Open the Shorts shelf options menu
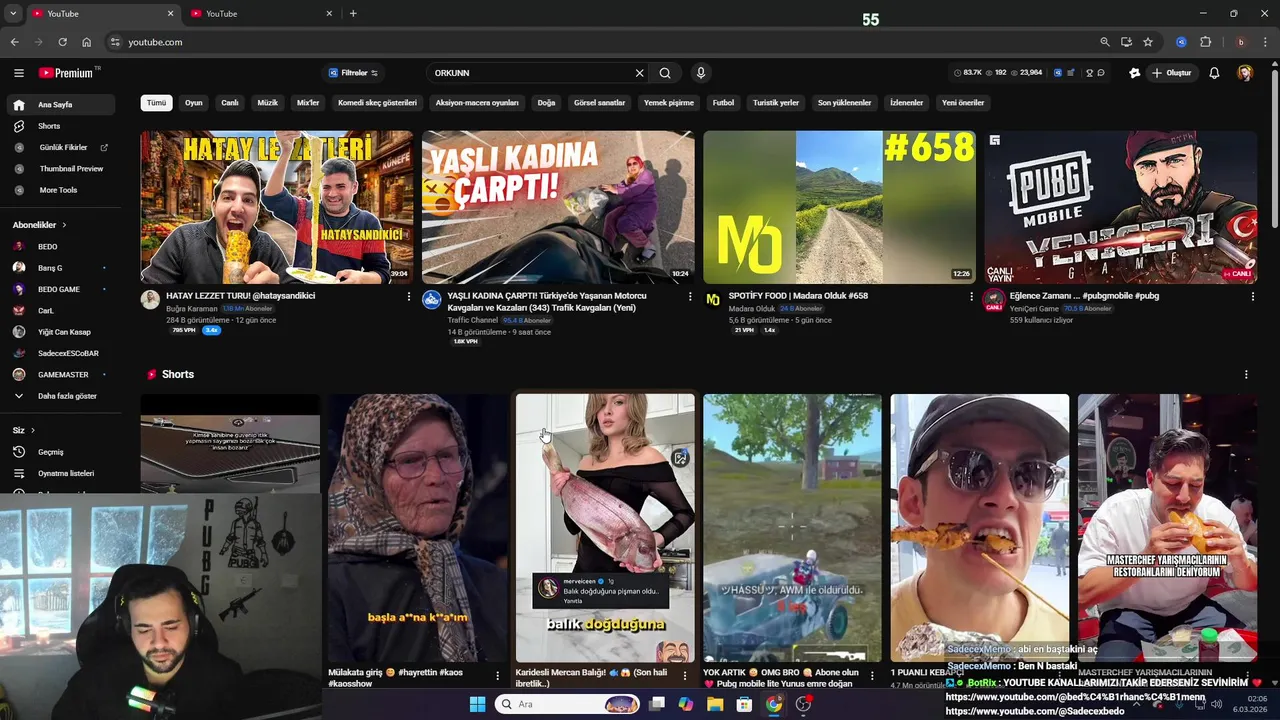This screenshot has height=720, width=1280. [1246, 374]
